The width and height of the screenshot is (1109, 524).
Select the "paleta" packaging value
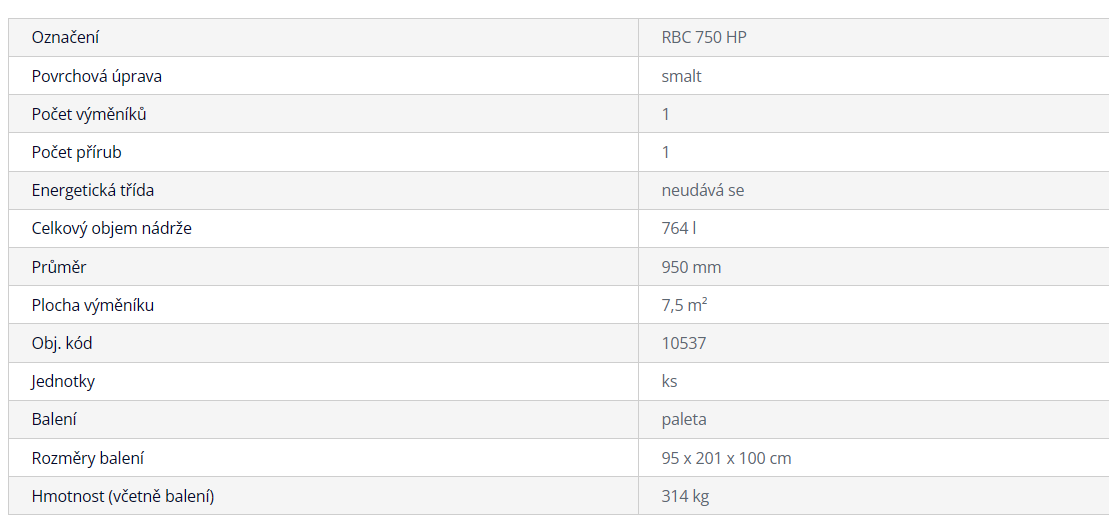[x=684, y=419]
